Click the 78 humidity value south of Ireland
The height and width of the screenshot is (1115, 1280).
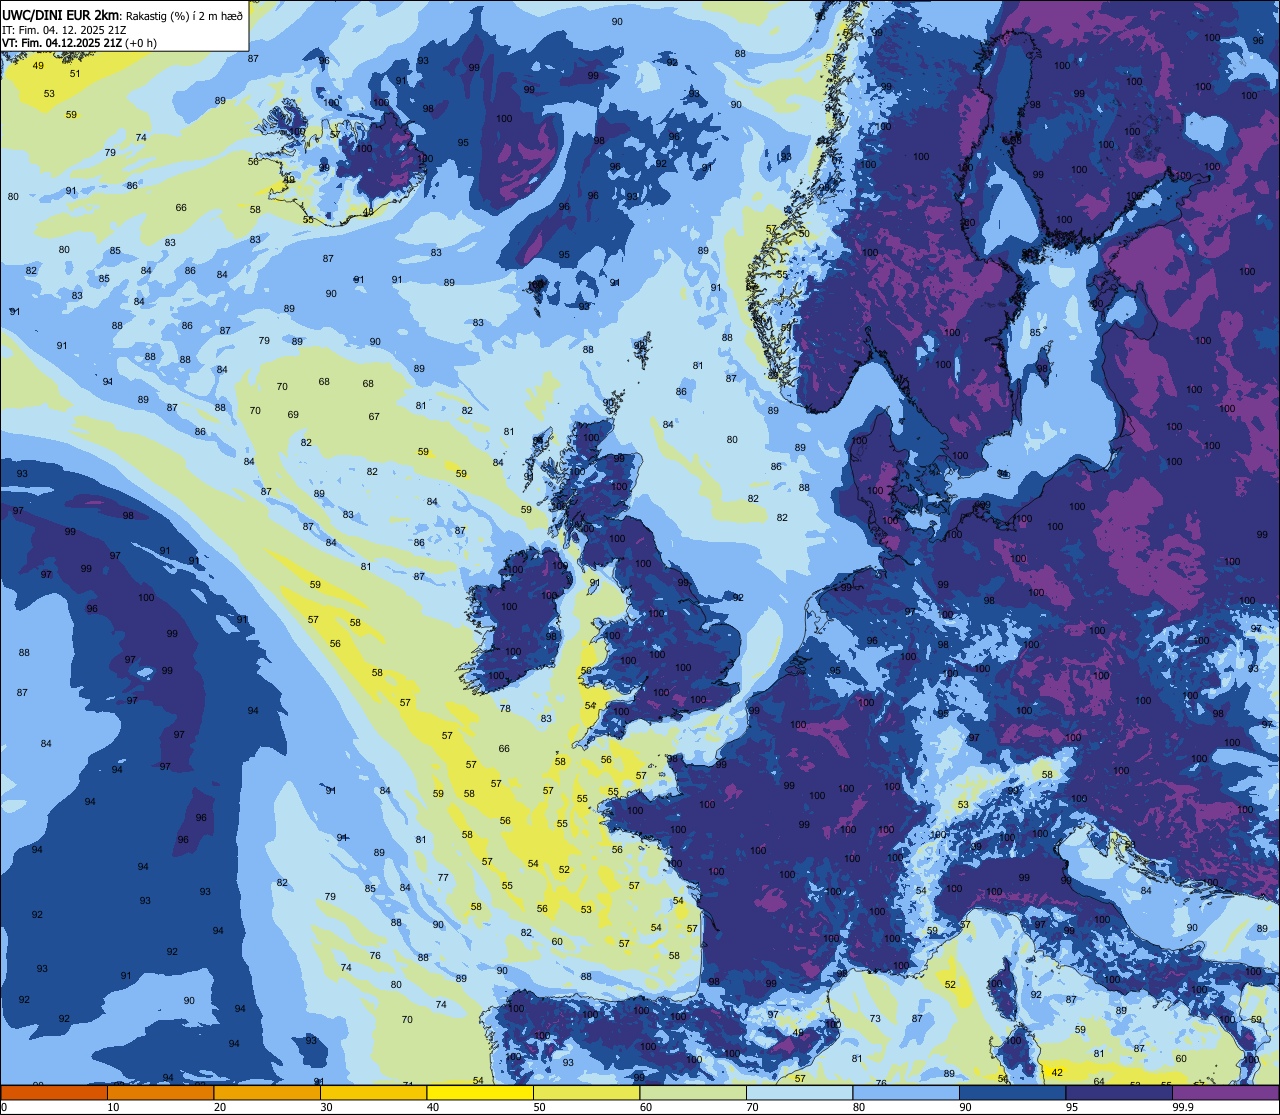coord(505,708)
